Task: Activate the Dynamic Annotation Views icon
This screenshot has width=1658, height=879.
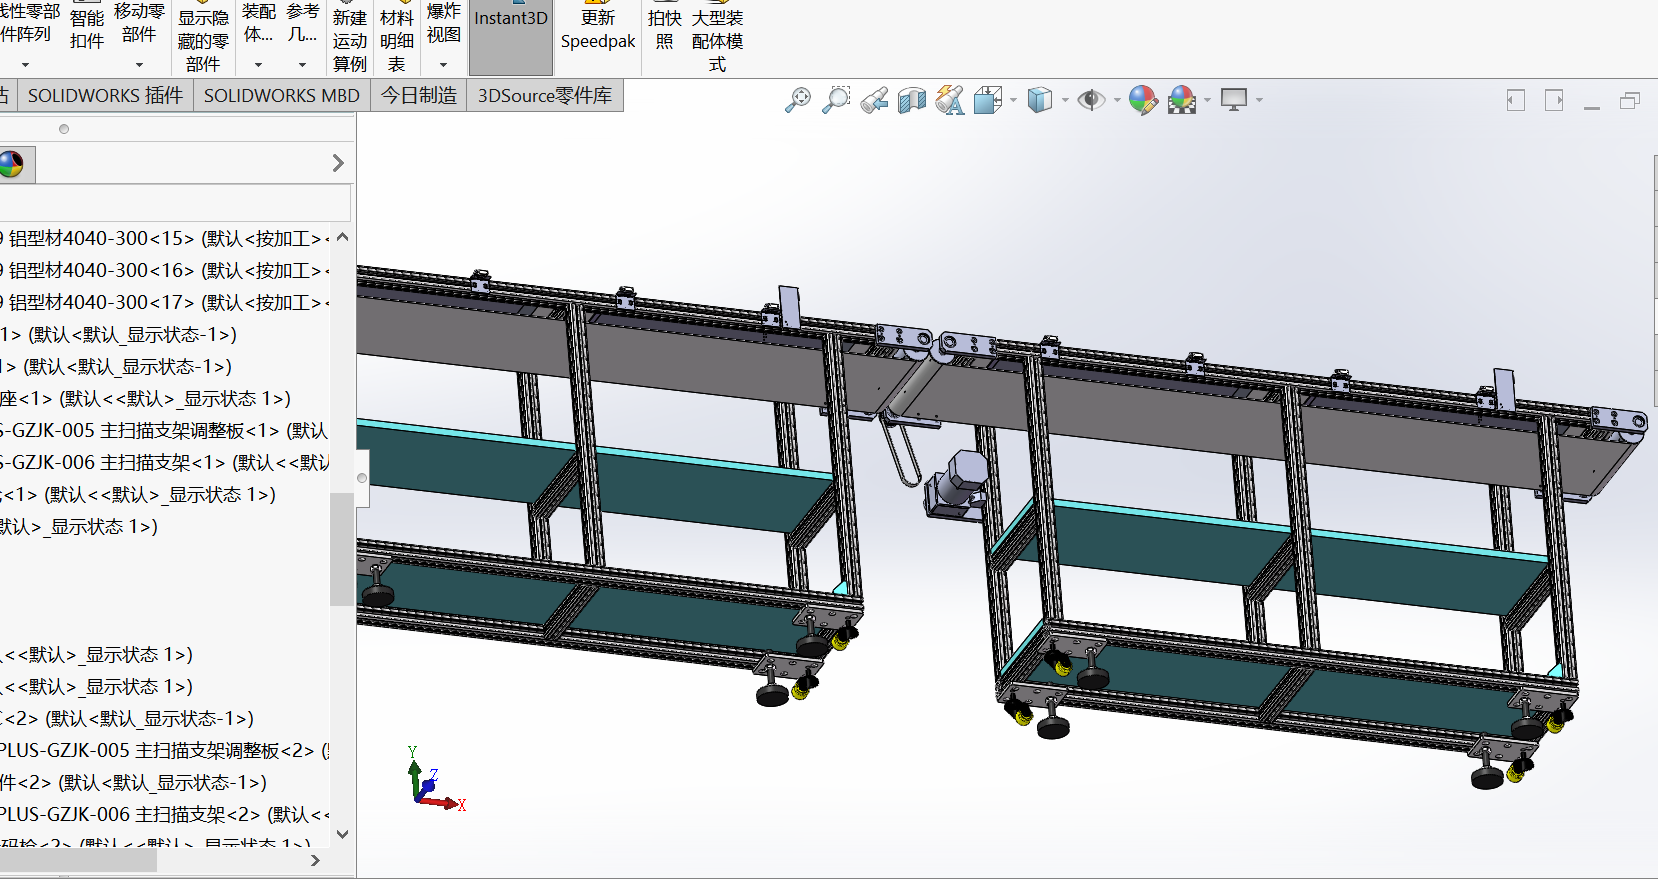Action: pyautogui.click(x=950, y=100)
